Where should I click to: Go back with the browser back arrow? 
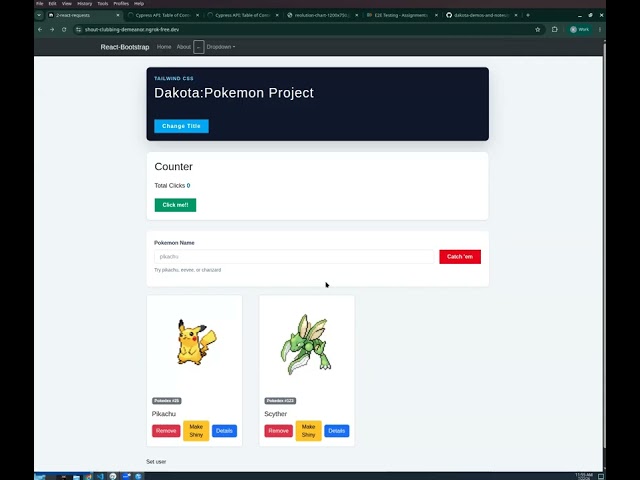40,29
